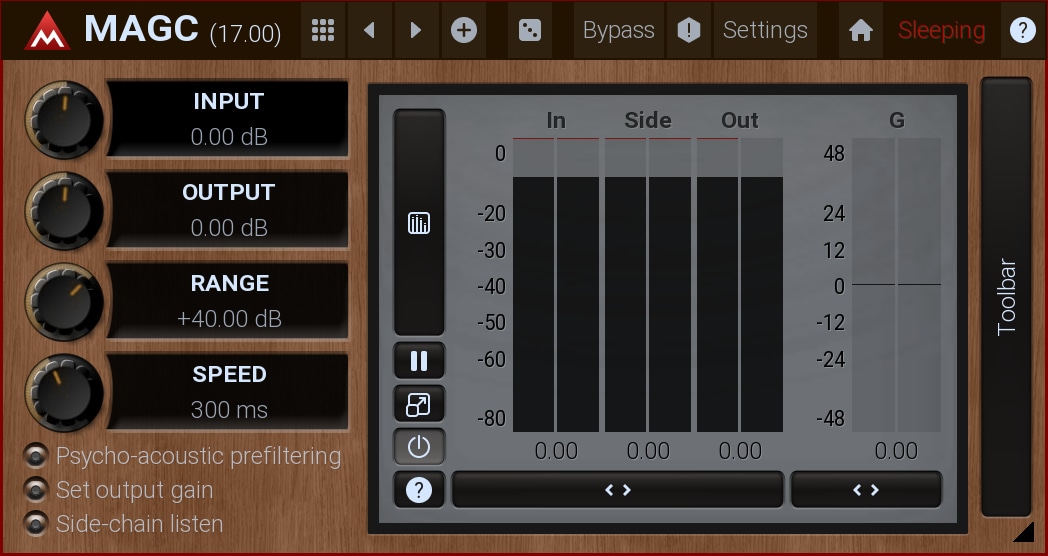Viewport: 1048px width, 556px height.
Task: Toggle the meter power button
Action: point(419,447)
